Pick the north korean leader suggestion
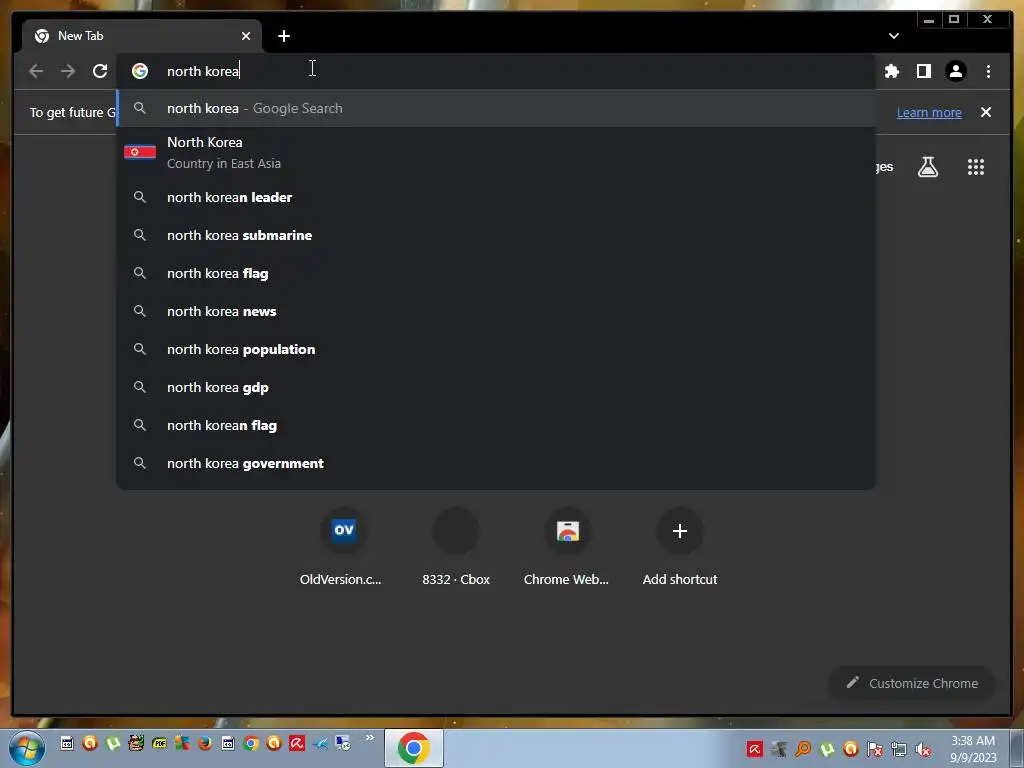1024x768 pixels. point(496,197)
